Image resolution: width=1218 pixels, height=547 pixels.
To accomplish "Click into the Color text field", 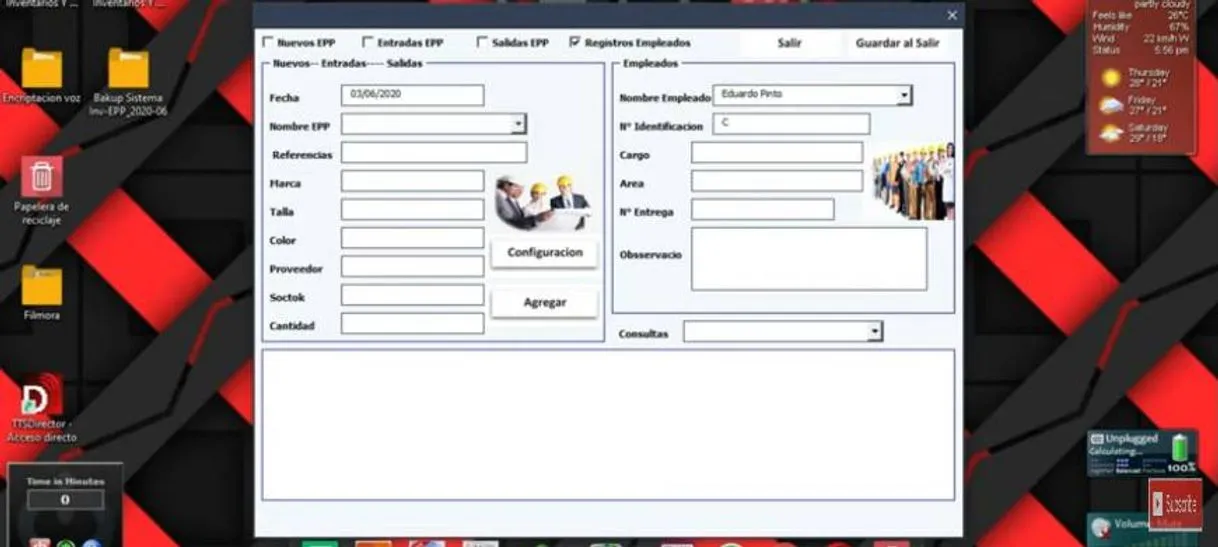I will click(x=412, y=238).
